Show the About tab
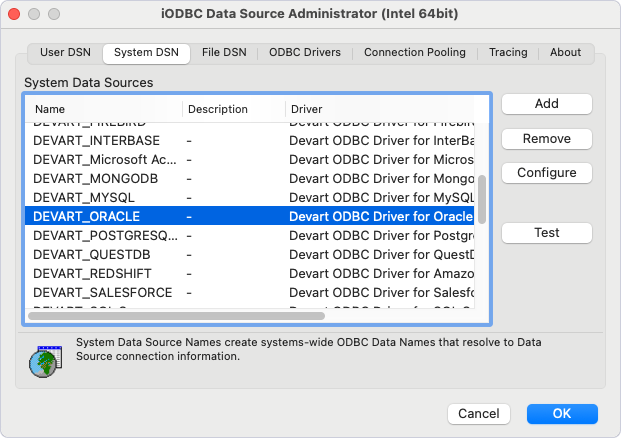Screen dimensions: 621x438 (x=565, y=53)
